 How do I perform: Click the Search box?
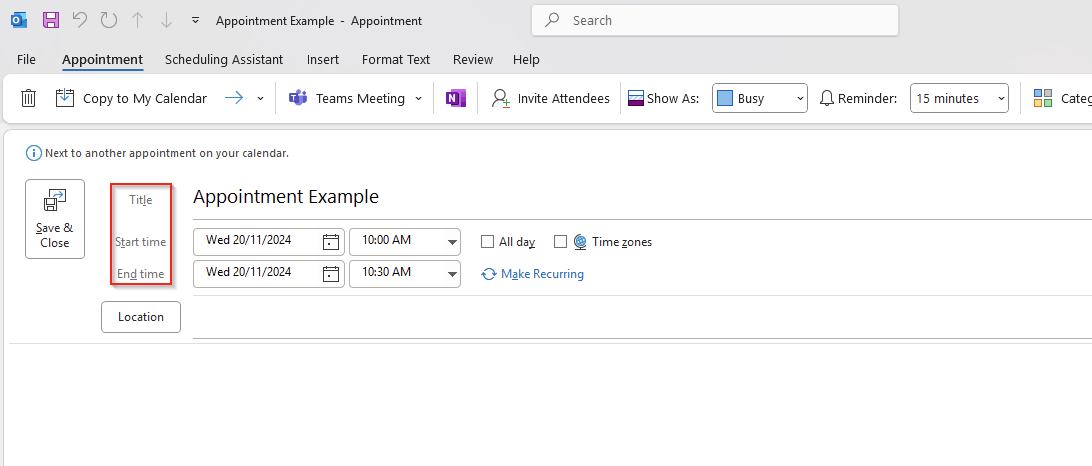(715, 20)
